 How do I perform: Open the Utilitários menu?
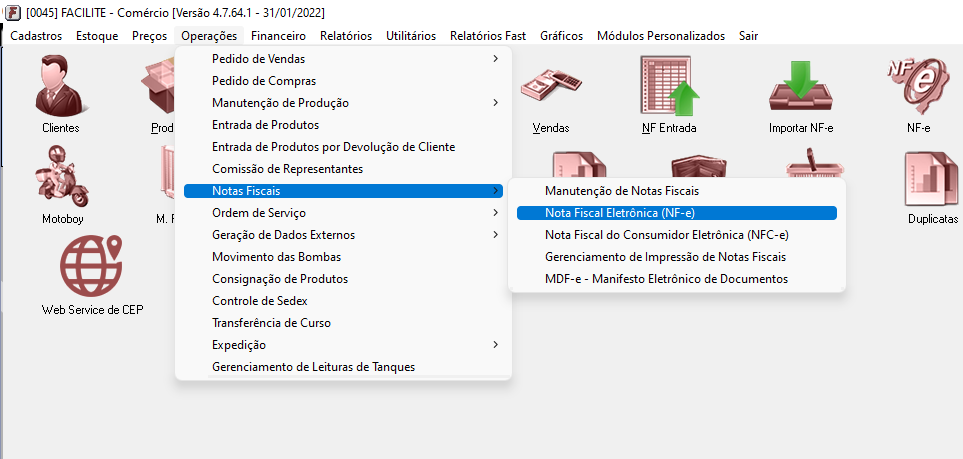click(x=411, y=36)
